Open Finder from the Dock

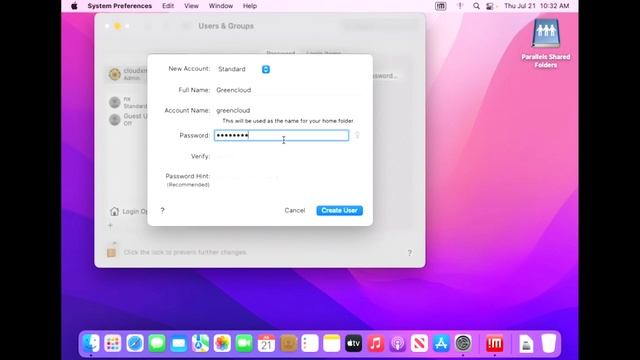pos(91,343)
